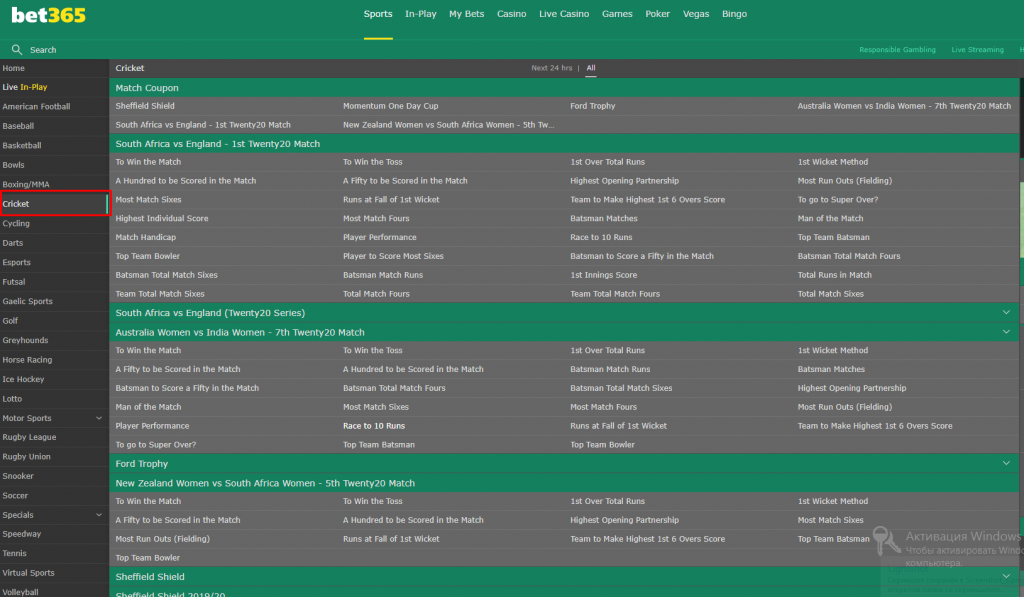Expand the Sheffield Shield section chevron
The width and height of the screenshot is (1024, 597).
(1006, 577)
